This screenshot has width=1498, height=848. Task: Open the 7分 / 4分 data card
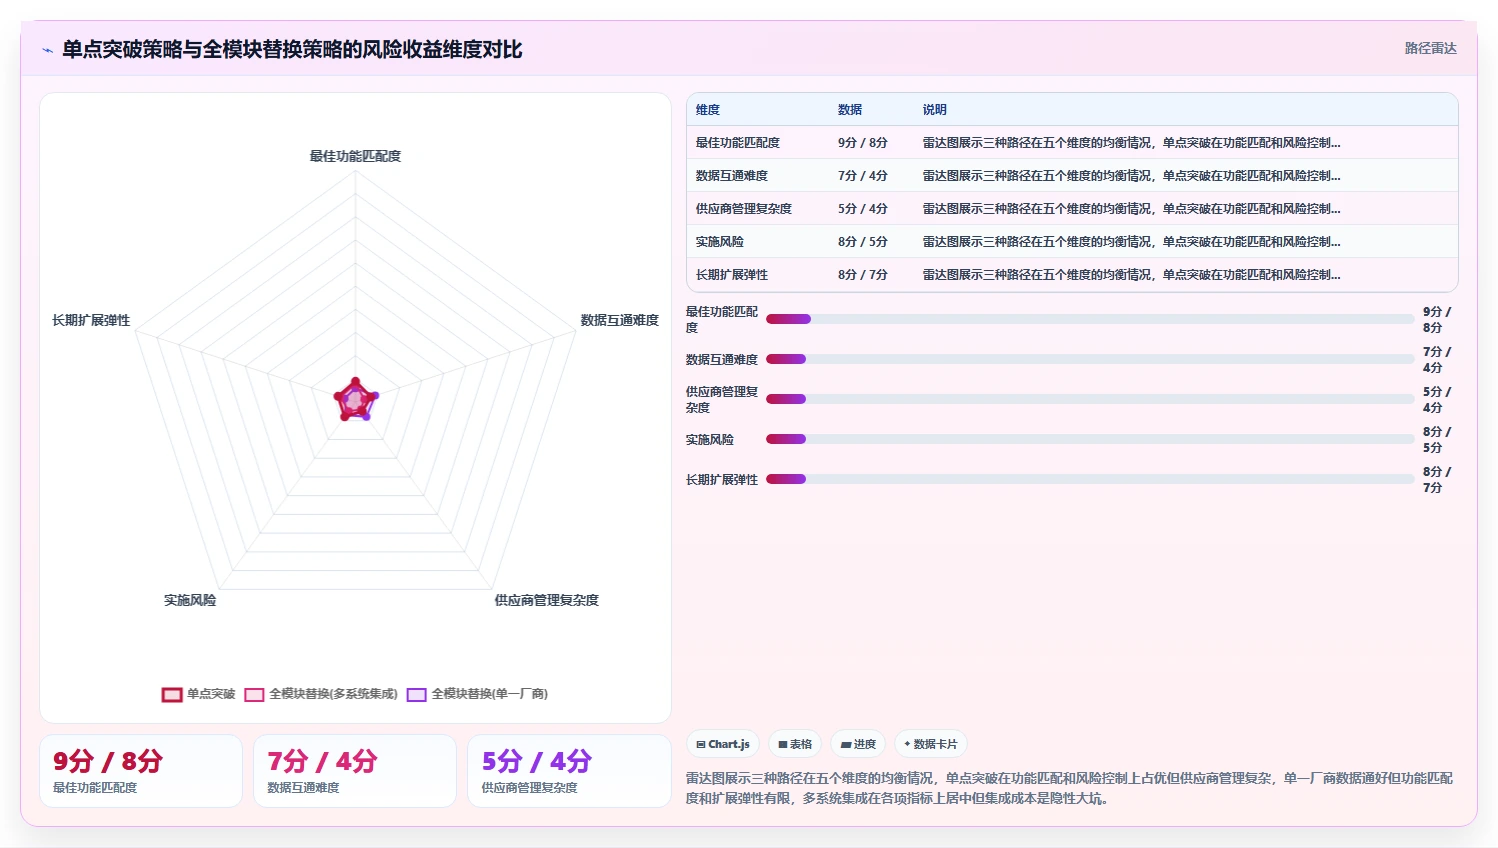click(x=355, y=771)
